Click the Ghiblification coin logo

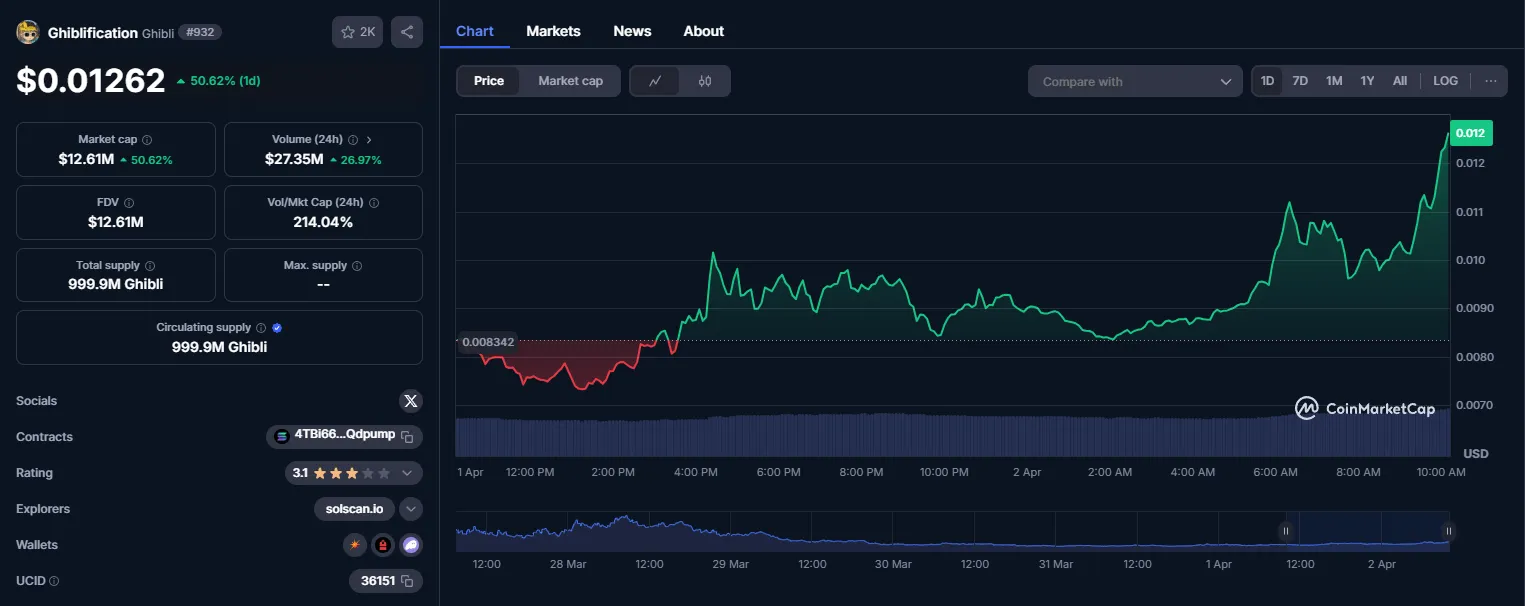pyautogui.click(x=28, y=32)
